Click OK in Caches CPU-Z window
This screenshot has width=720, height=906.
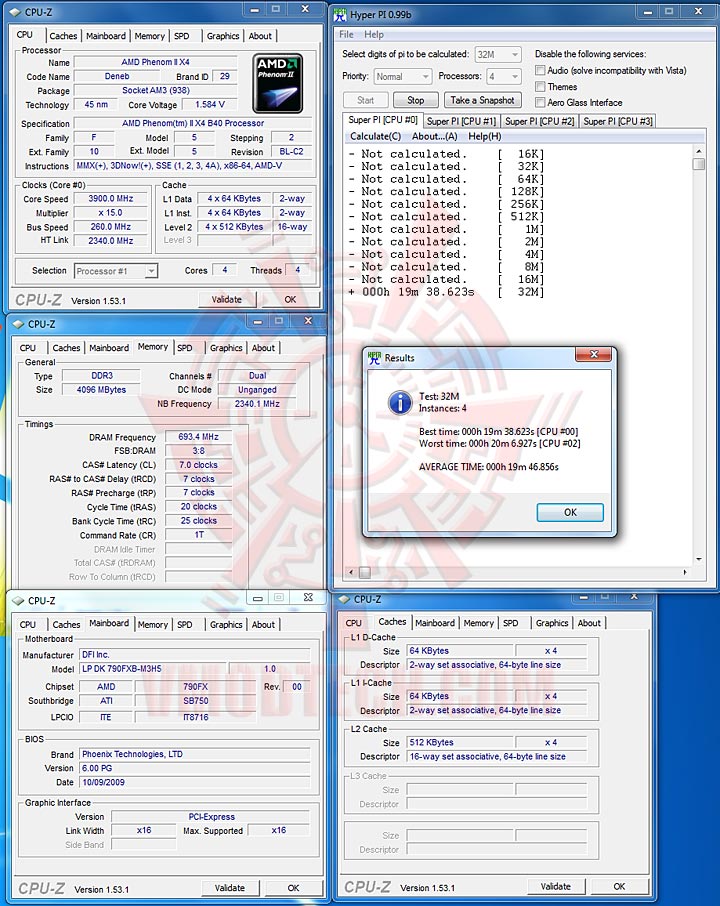[x=619, y=886]
